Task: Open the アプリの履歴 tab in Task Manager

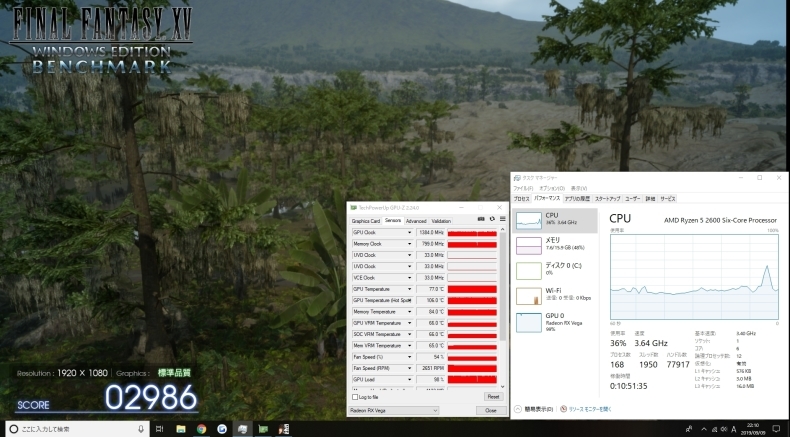Action: click(x=577, y=199)
